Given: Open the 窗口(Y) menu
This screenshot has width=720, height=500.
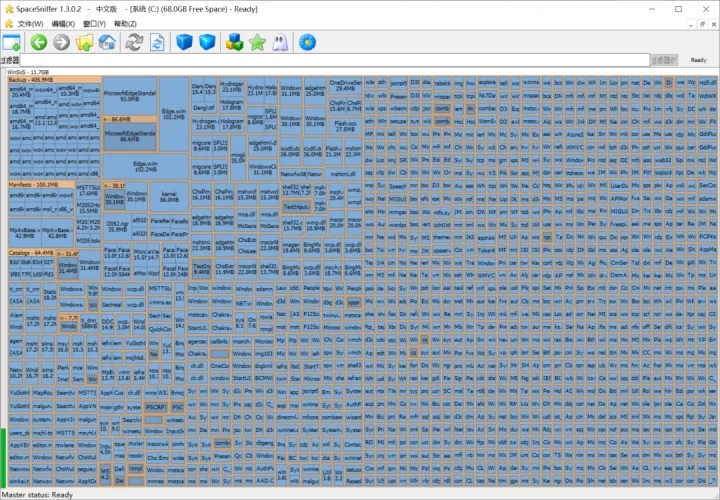Looking at the screenshot, I should (x=94, y=23).
